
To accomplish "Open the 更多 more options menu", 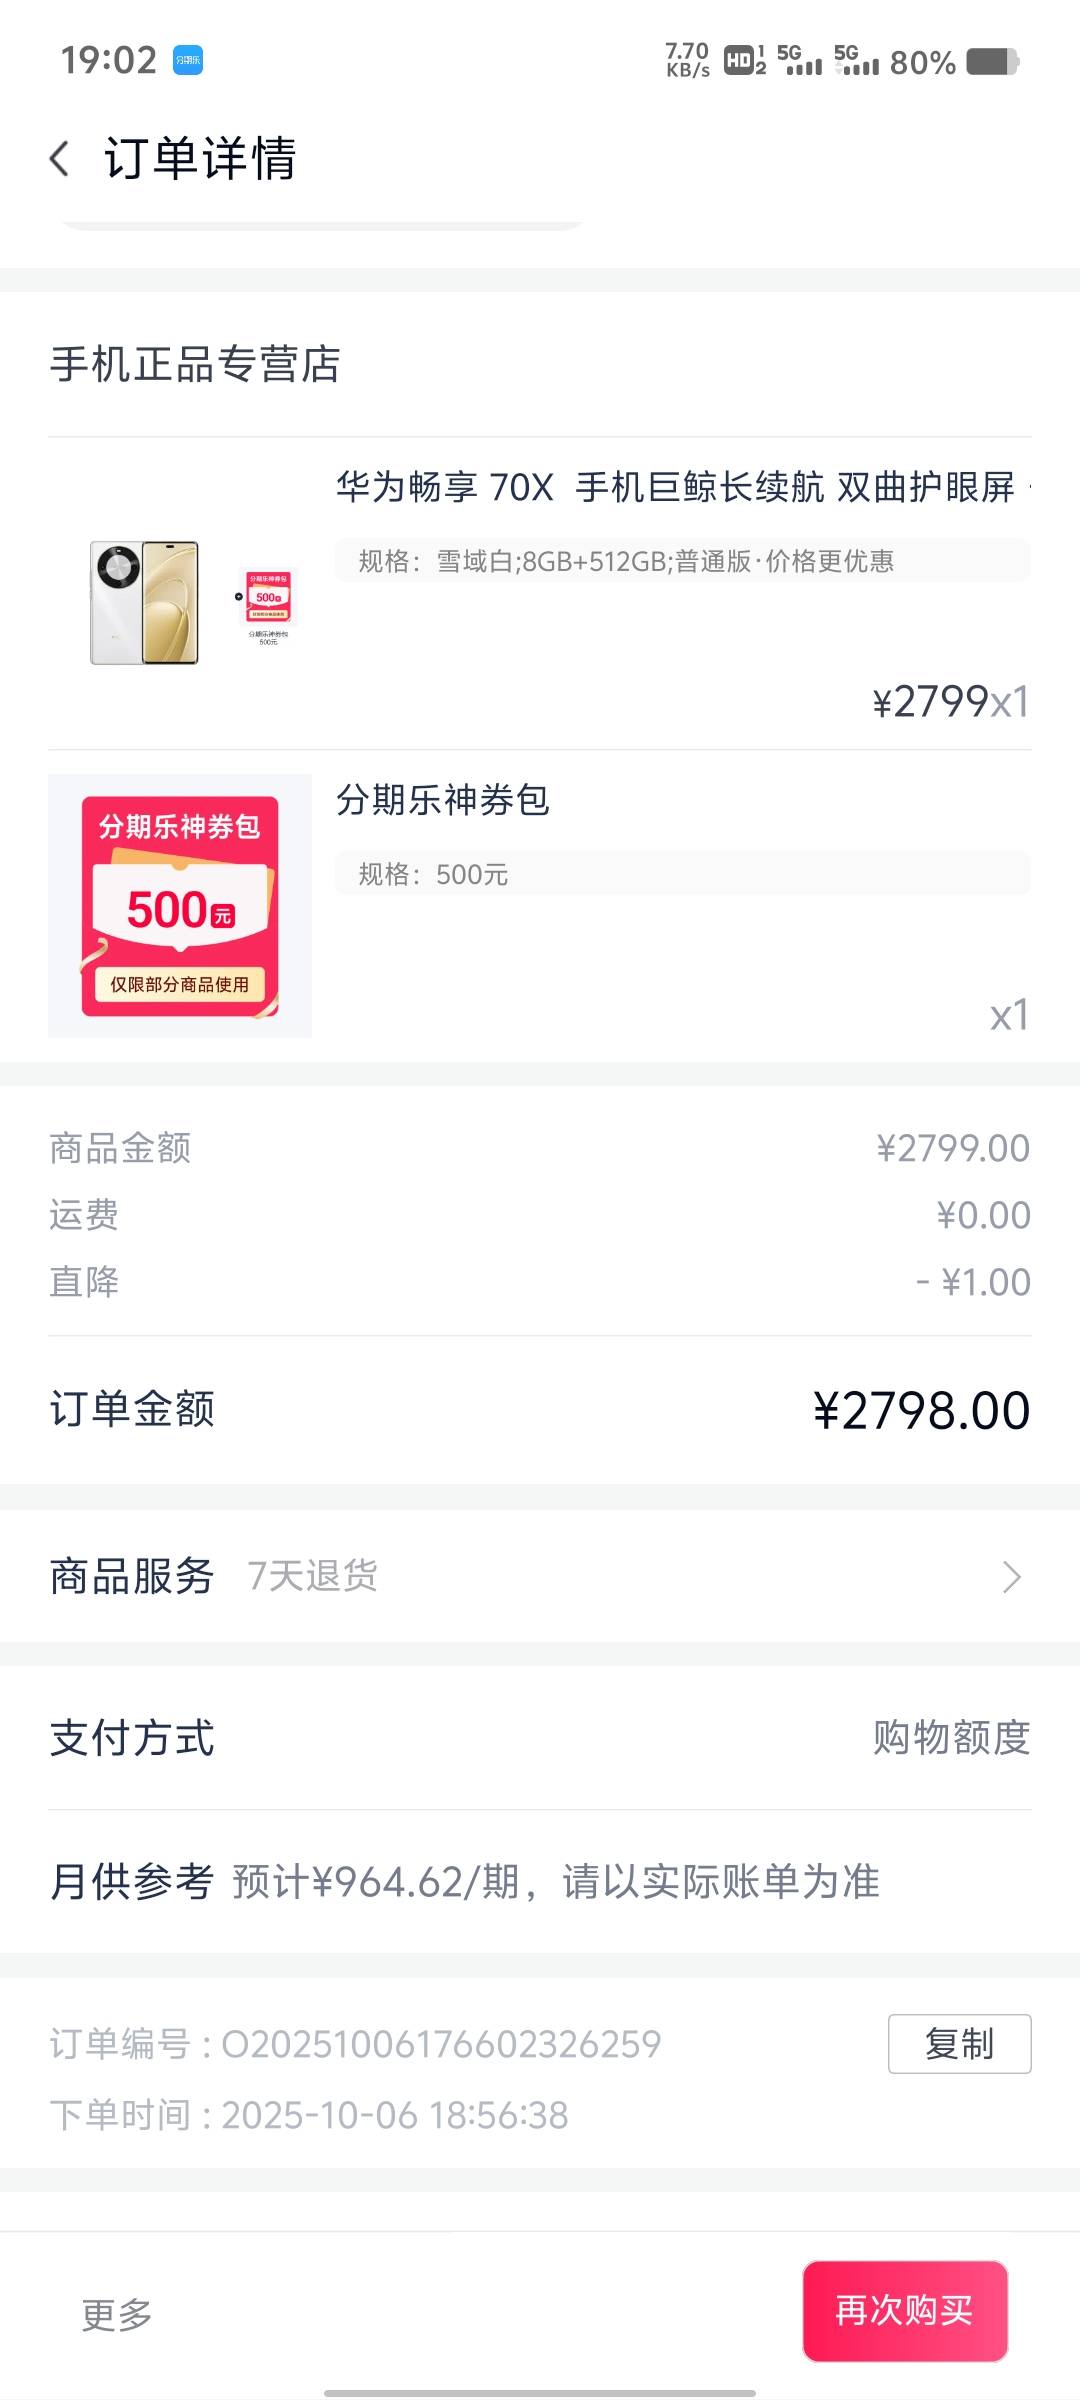I will tap(117, 2314).
